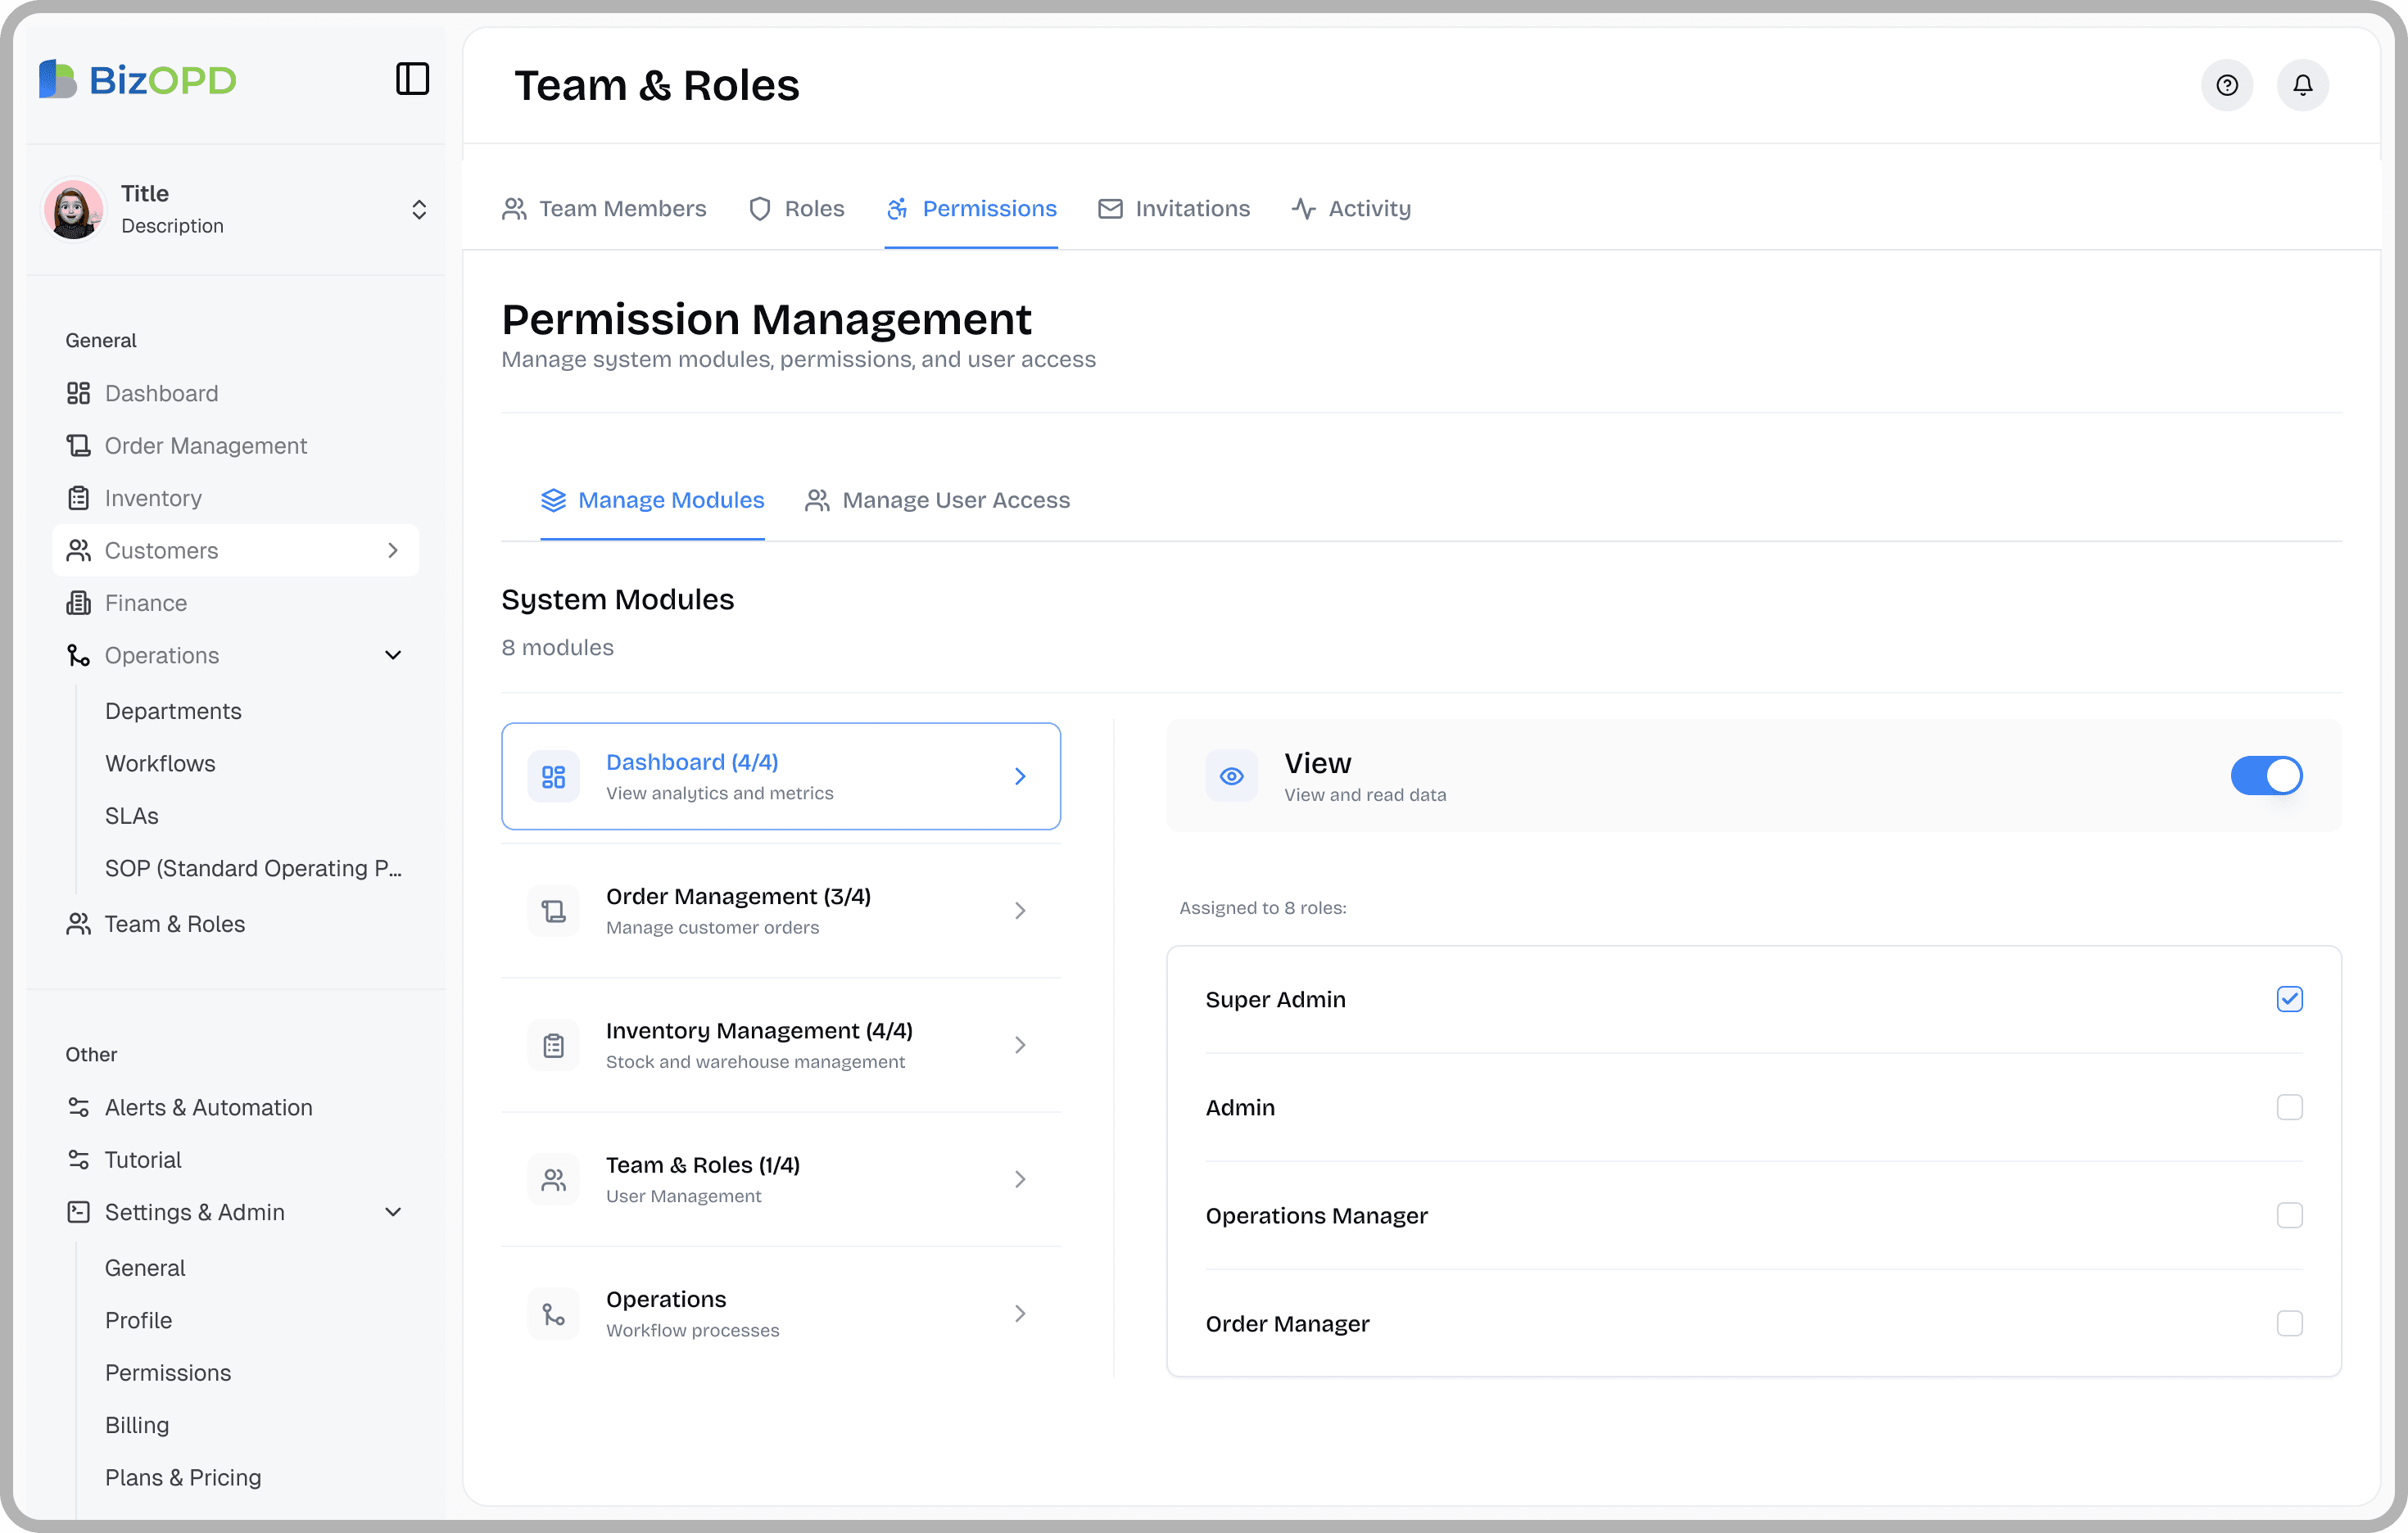
Task: Open Profile settings link
Action: point(138,1320)
